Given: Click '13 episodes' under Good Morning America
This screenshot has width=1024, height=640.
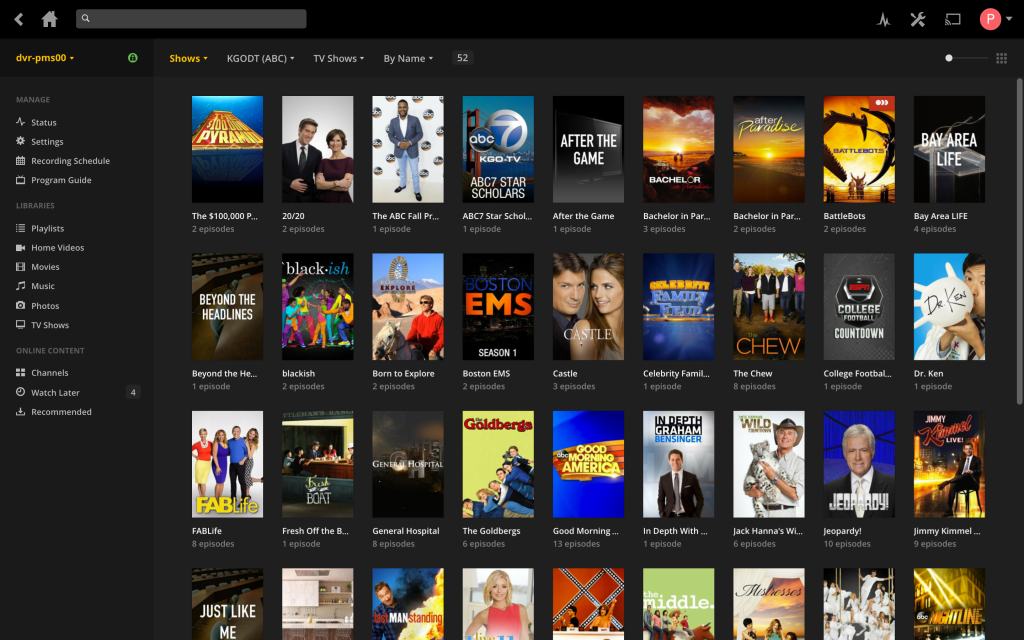Looking at the screenshot, I should click(576, 543).
